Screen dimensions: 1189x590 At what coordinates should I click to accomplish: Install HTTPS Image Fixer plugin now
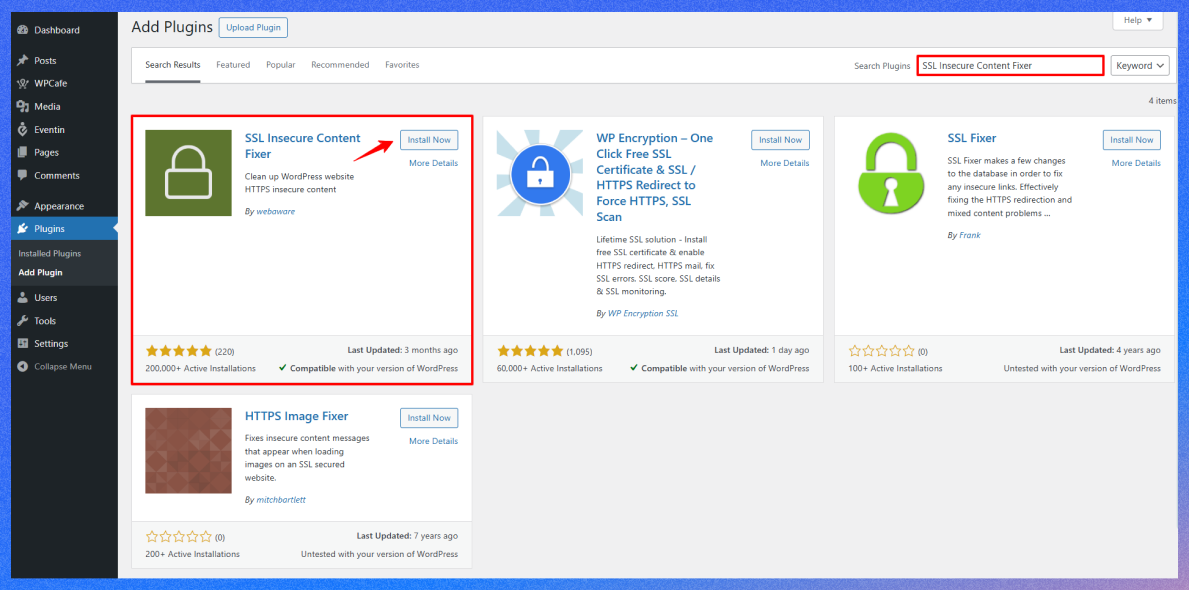click(x=429, y=418)
